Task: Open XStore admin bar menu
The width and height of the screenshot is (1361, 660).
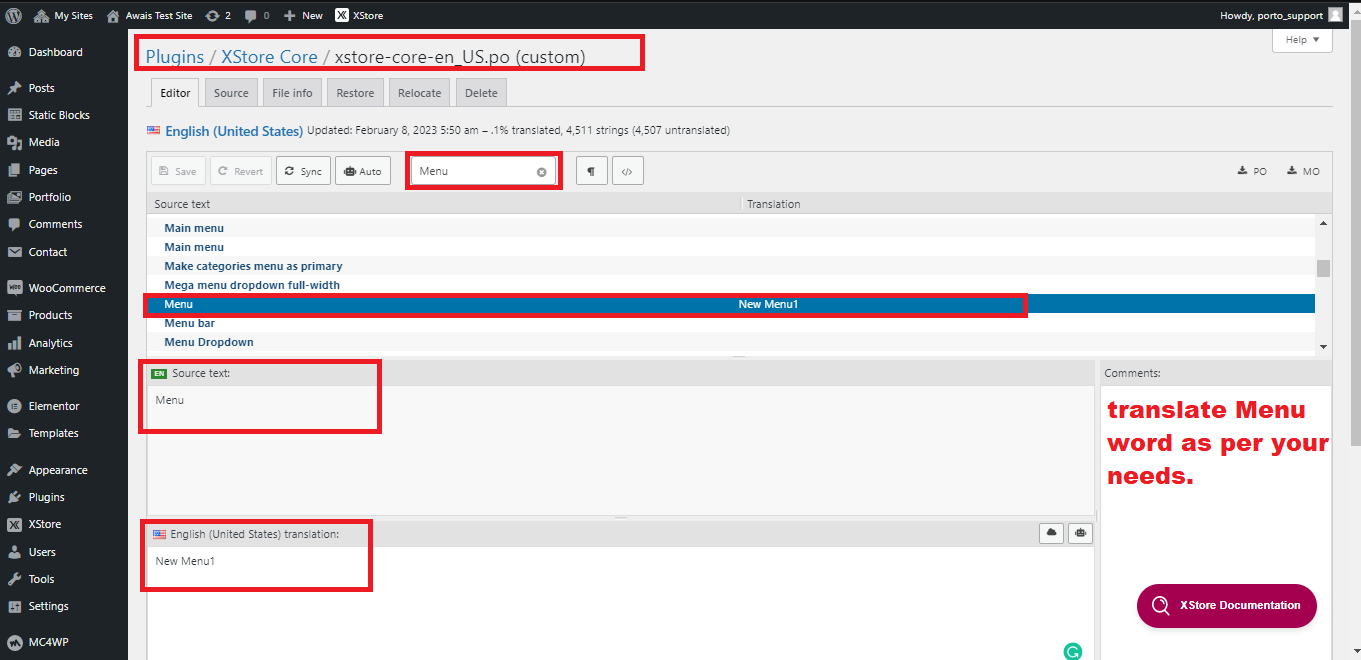Action: [x=359, y=15]
